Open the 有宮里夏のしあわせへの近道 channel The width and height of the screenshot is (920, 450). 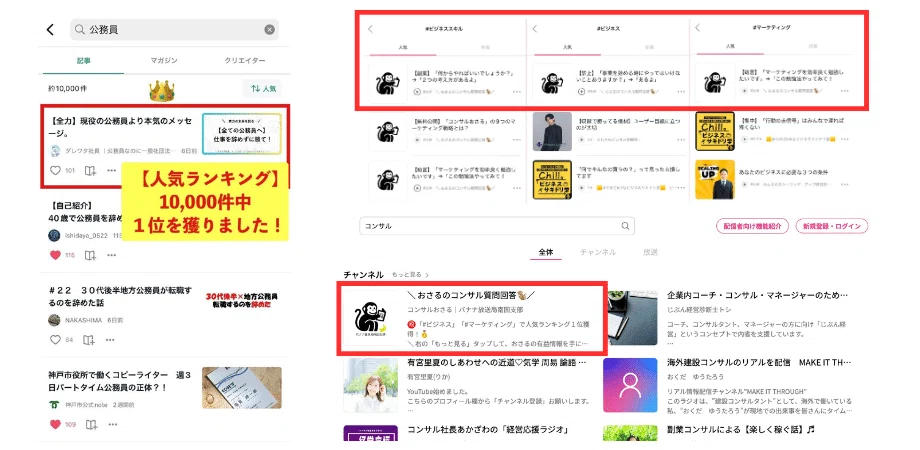496,363
